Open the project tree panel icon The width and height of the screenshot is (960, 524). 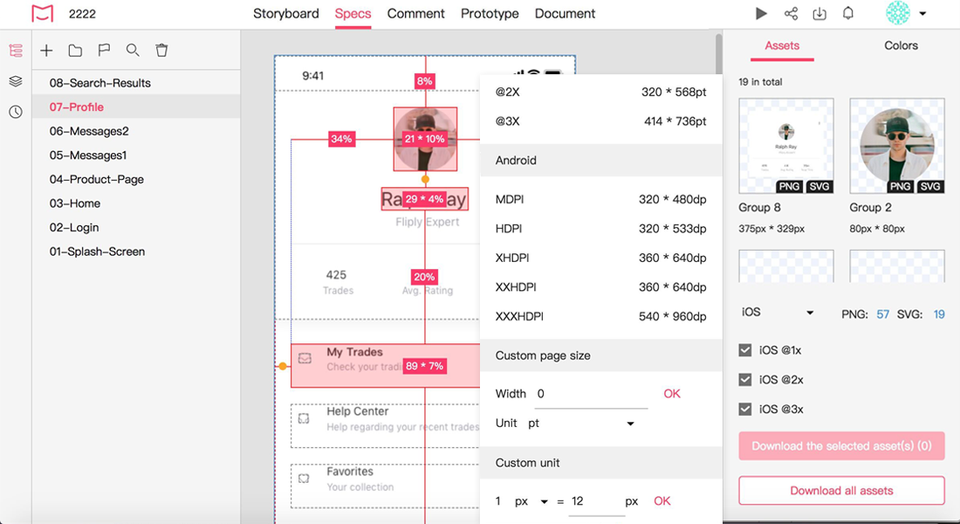point(16,50)
